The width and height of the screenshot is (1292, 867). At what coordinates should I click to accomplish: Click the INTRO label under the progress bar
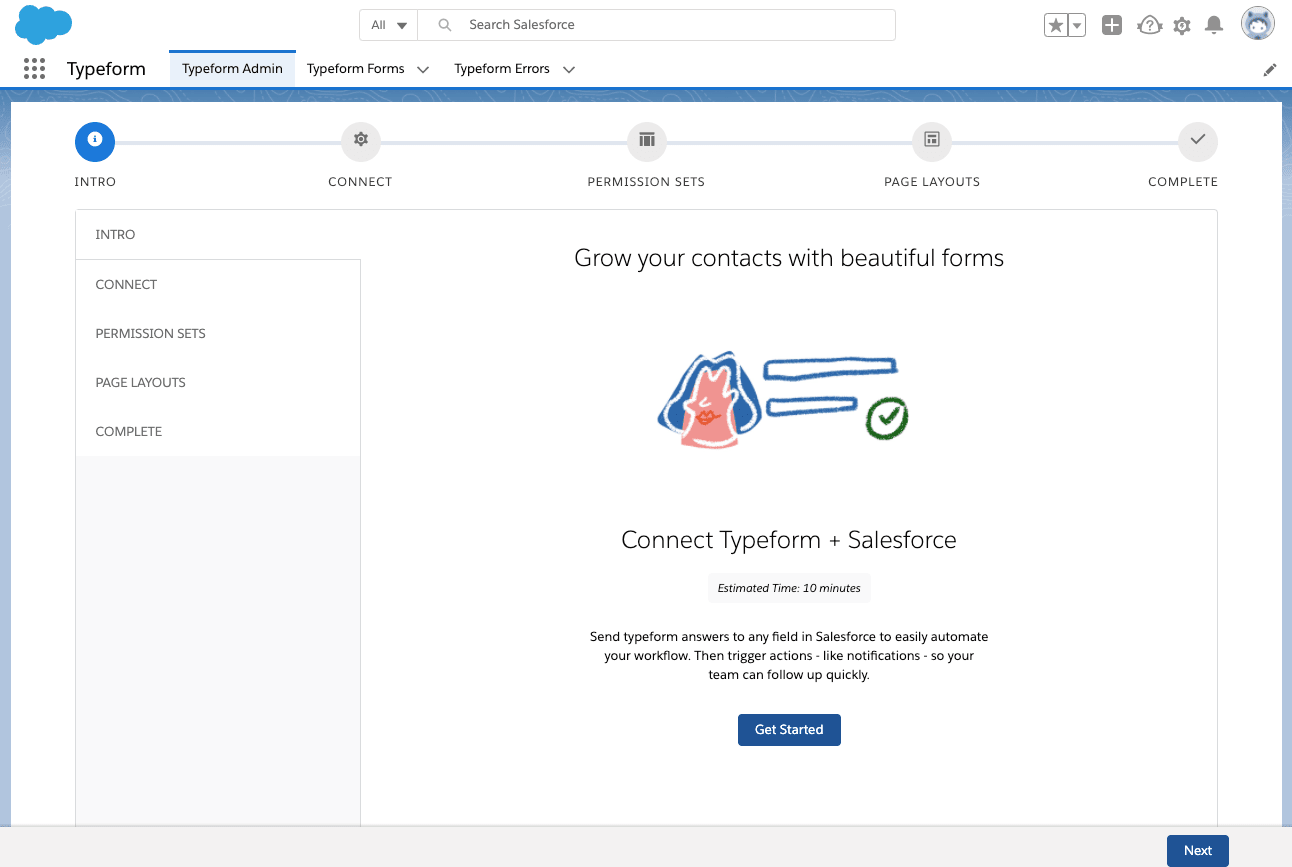tap(95, 182)
